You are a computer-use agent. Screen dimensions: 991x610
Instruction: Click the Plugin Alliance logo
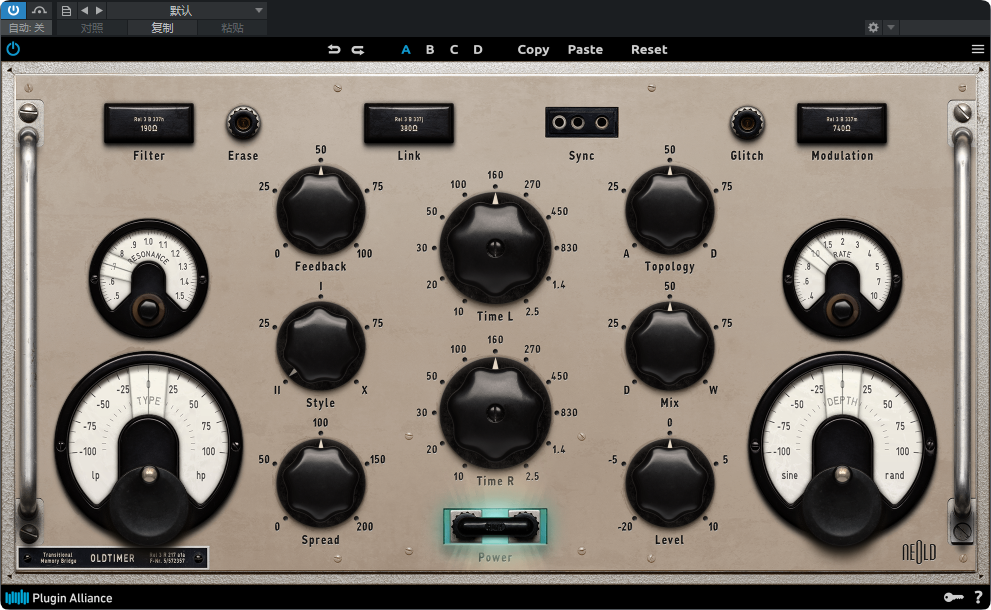pos(59,597)
